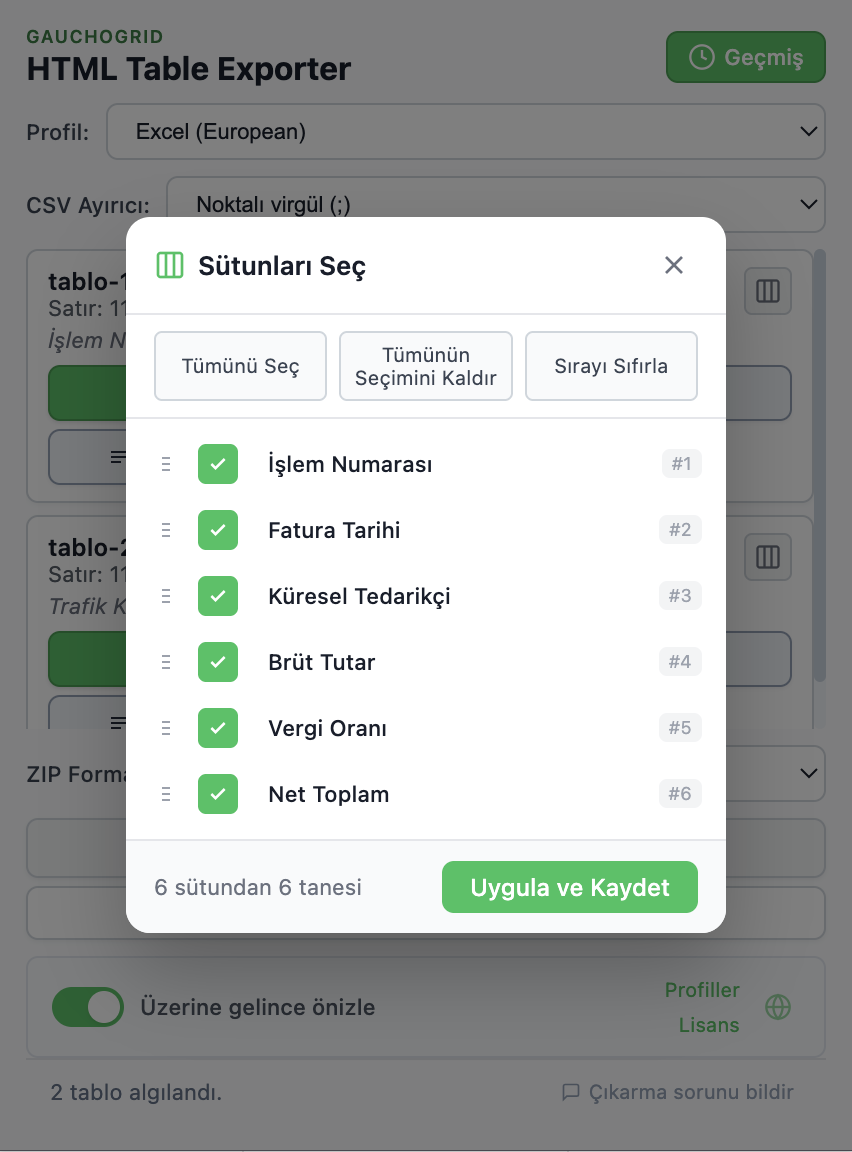Uncheck the Fatura Tarihi column
The image size is (852, 1152).
[218, 530]
